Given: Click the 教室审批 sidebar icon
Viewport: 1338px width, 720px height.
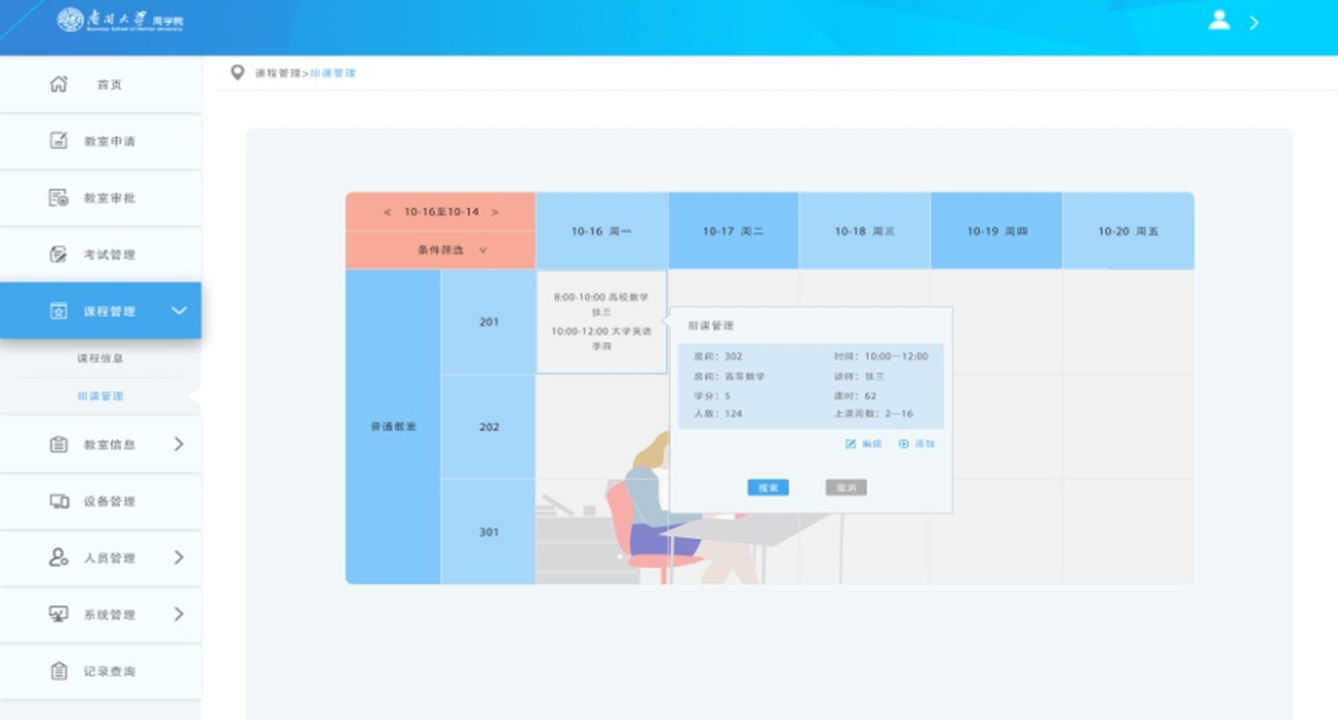Looking at the screenshot, I should coord(59,198).
